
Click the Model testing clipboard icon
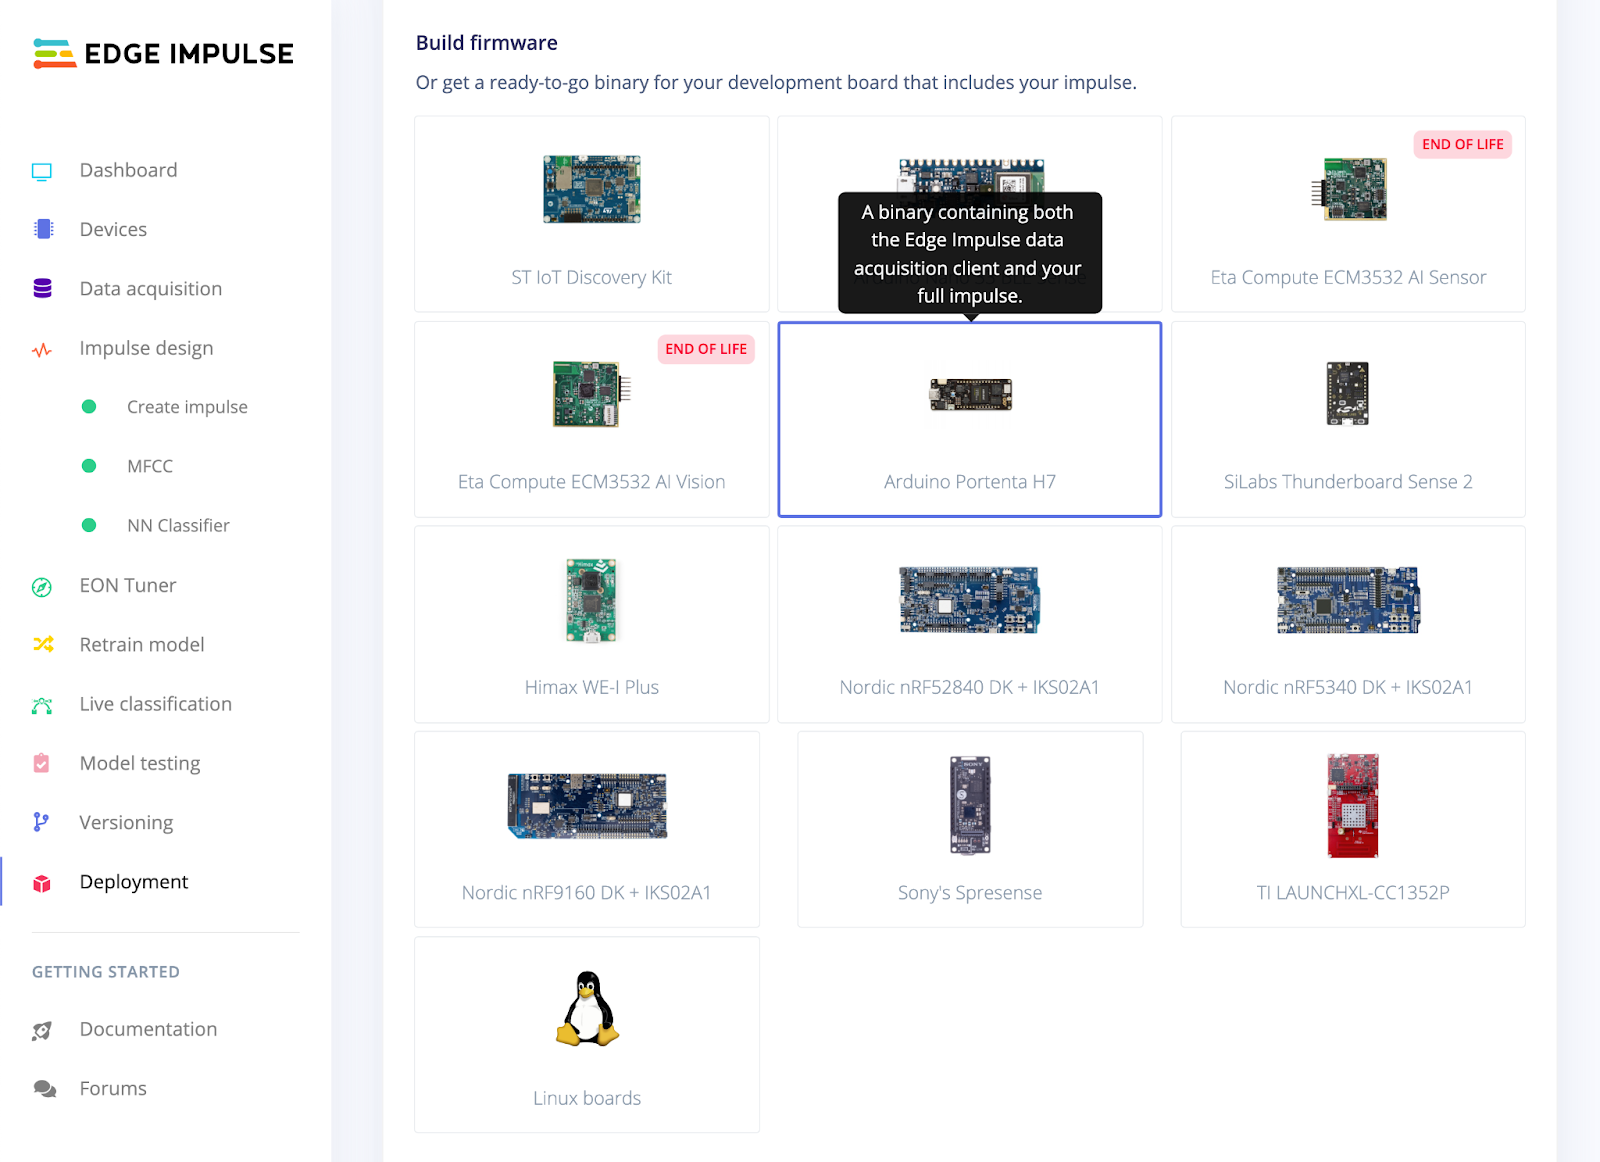42,763
